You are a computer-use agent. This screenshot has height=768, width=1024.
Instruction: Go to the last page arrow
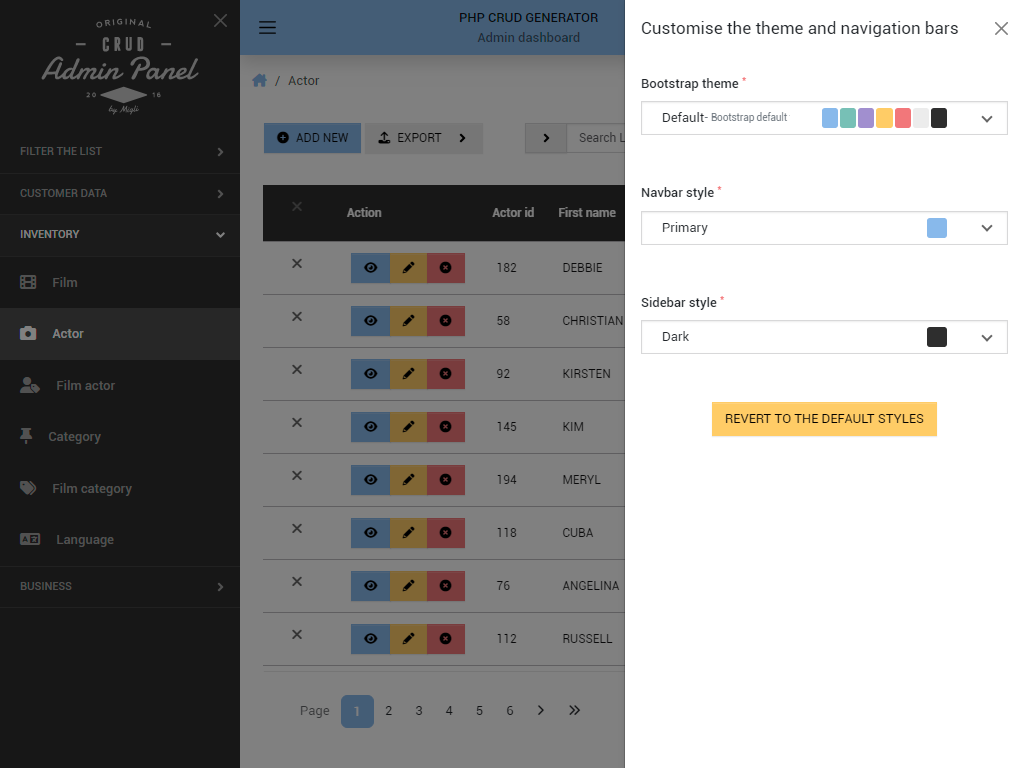tap(574, 710)
